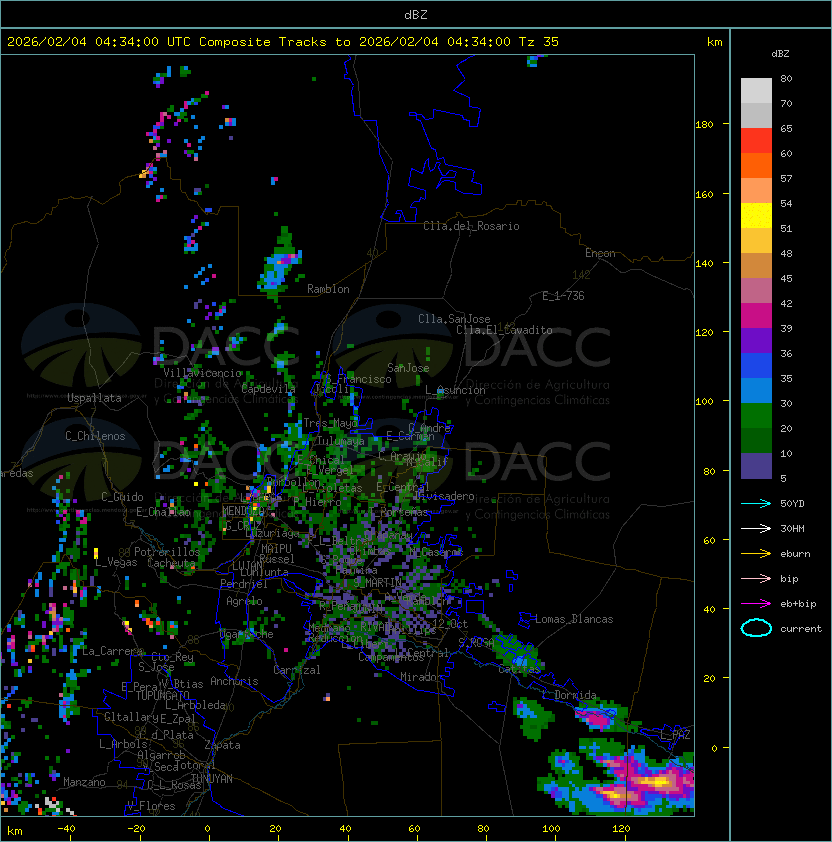Click the 'Mirador' map label
Screen dimensions: 832x842
[x=421, y=677]
